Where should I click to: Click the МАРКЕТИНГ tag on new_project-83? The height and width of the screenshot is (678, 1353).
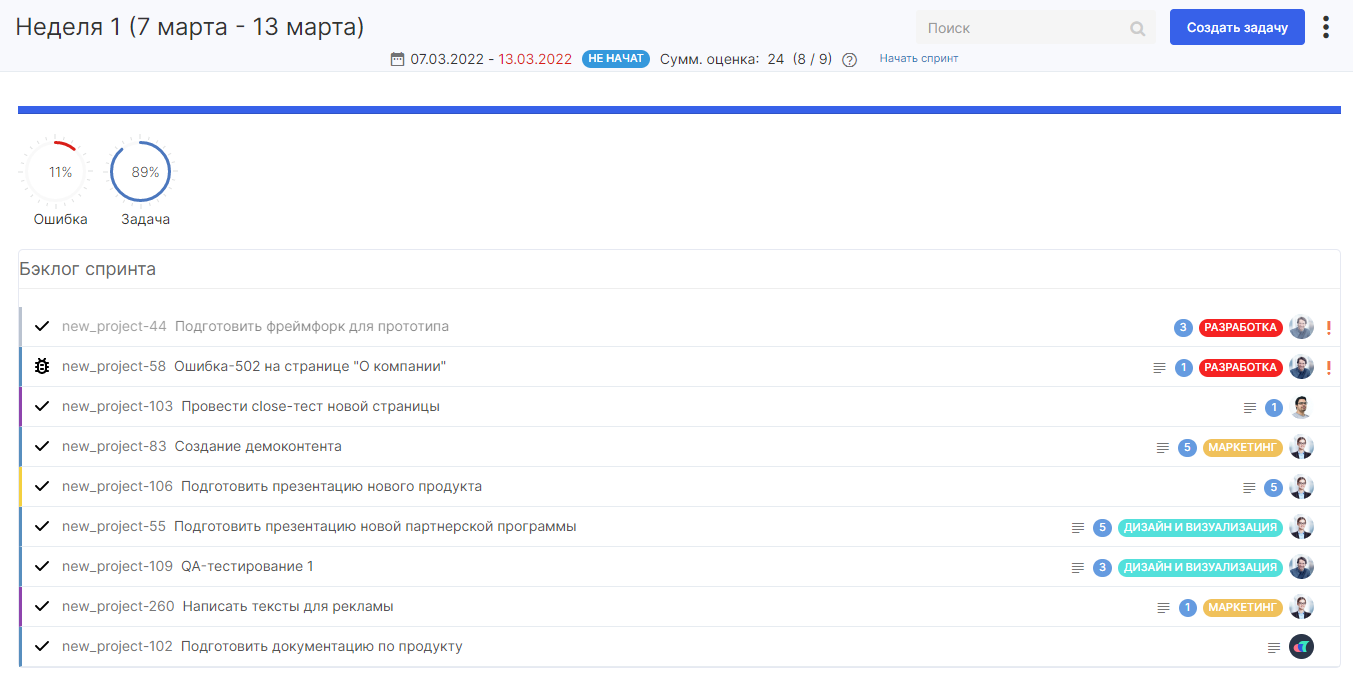pyautogui.click(x=1243, y=447)
